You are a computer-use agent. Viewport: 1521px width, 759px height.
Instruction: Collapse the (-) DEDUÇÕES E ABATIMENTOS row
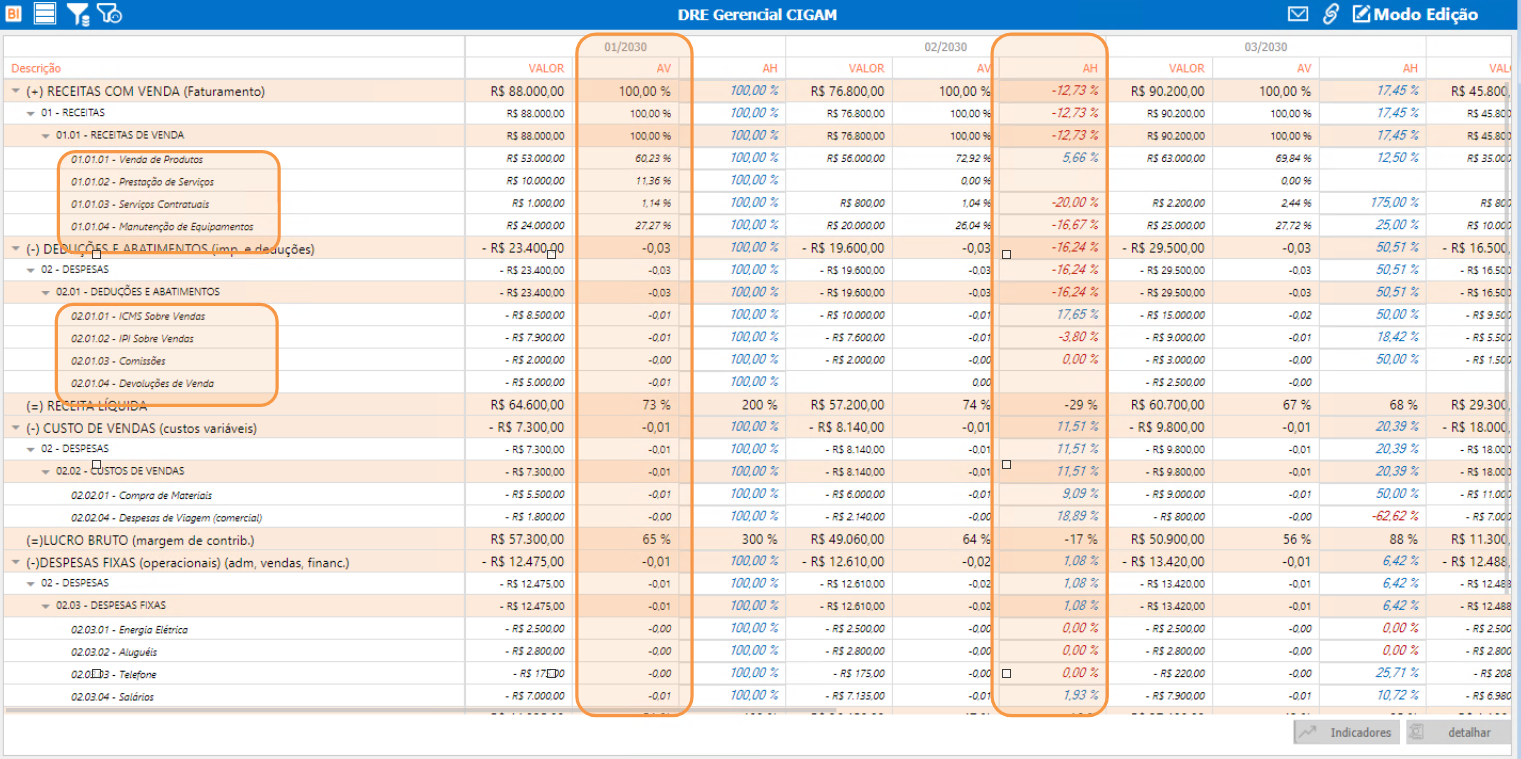[x=16, y=248]
